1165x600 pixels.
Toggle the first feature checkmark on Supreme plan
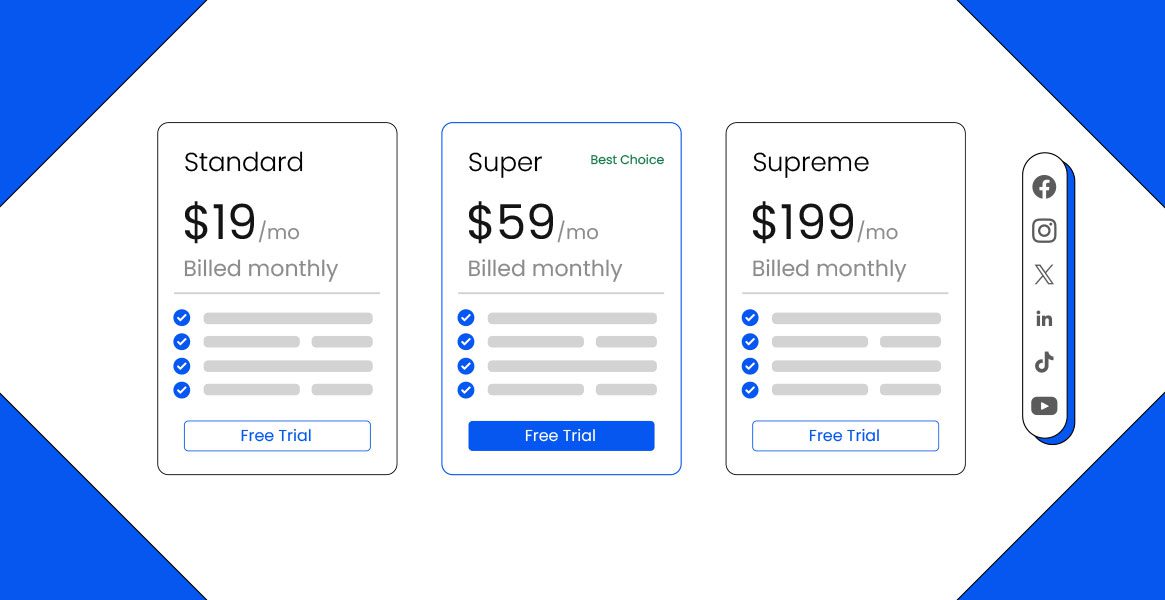point(750,317)
